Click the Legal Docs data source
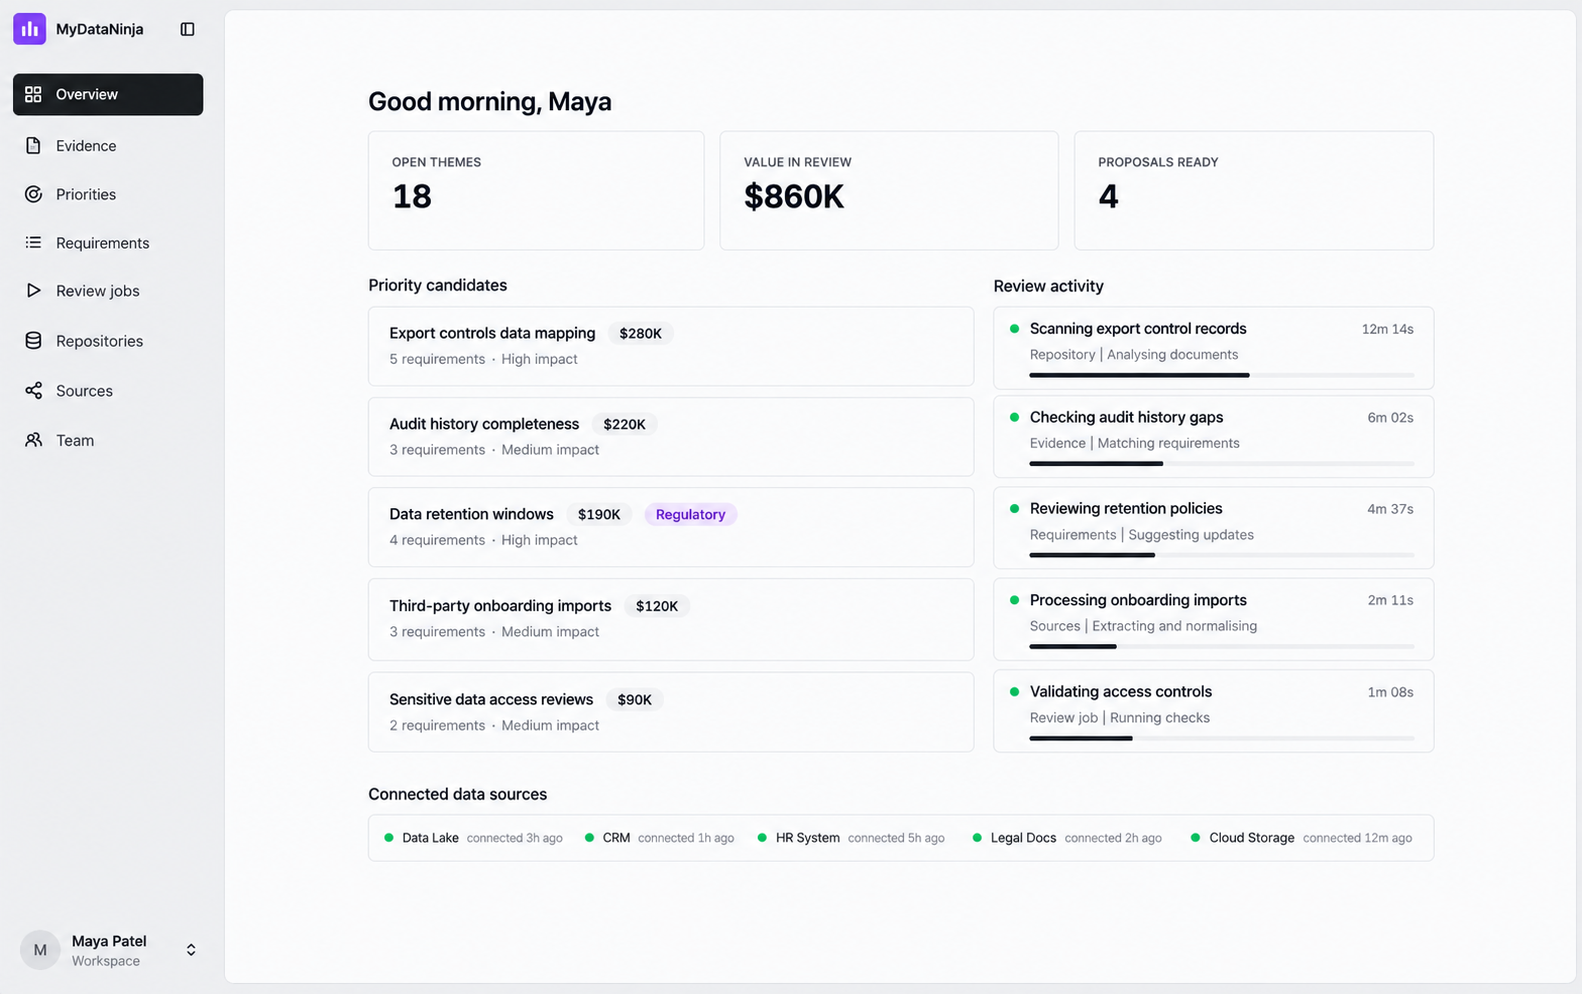 click(x=1067, y=838)
